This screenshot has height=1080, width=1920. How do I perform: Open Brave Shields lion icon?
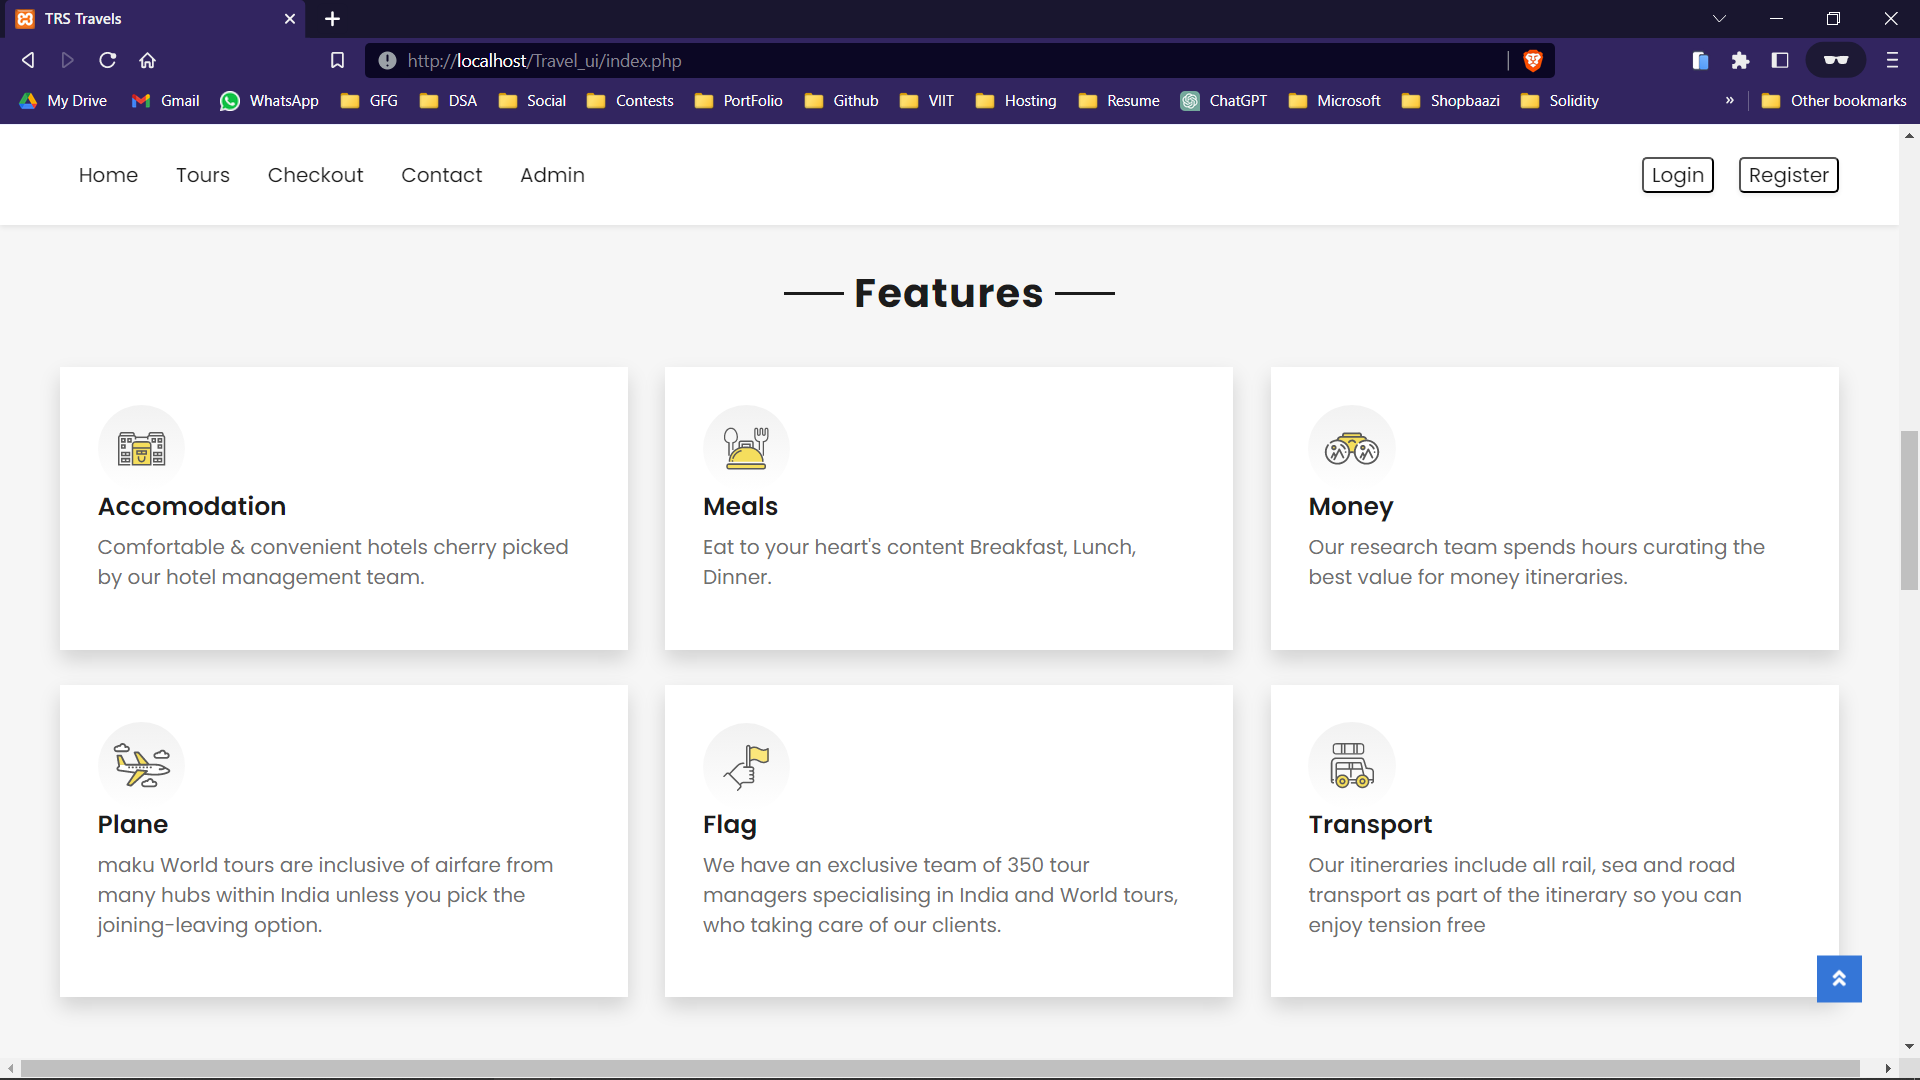(x=1532, y=61)
